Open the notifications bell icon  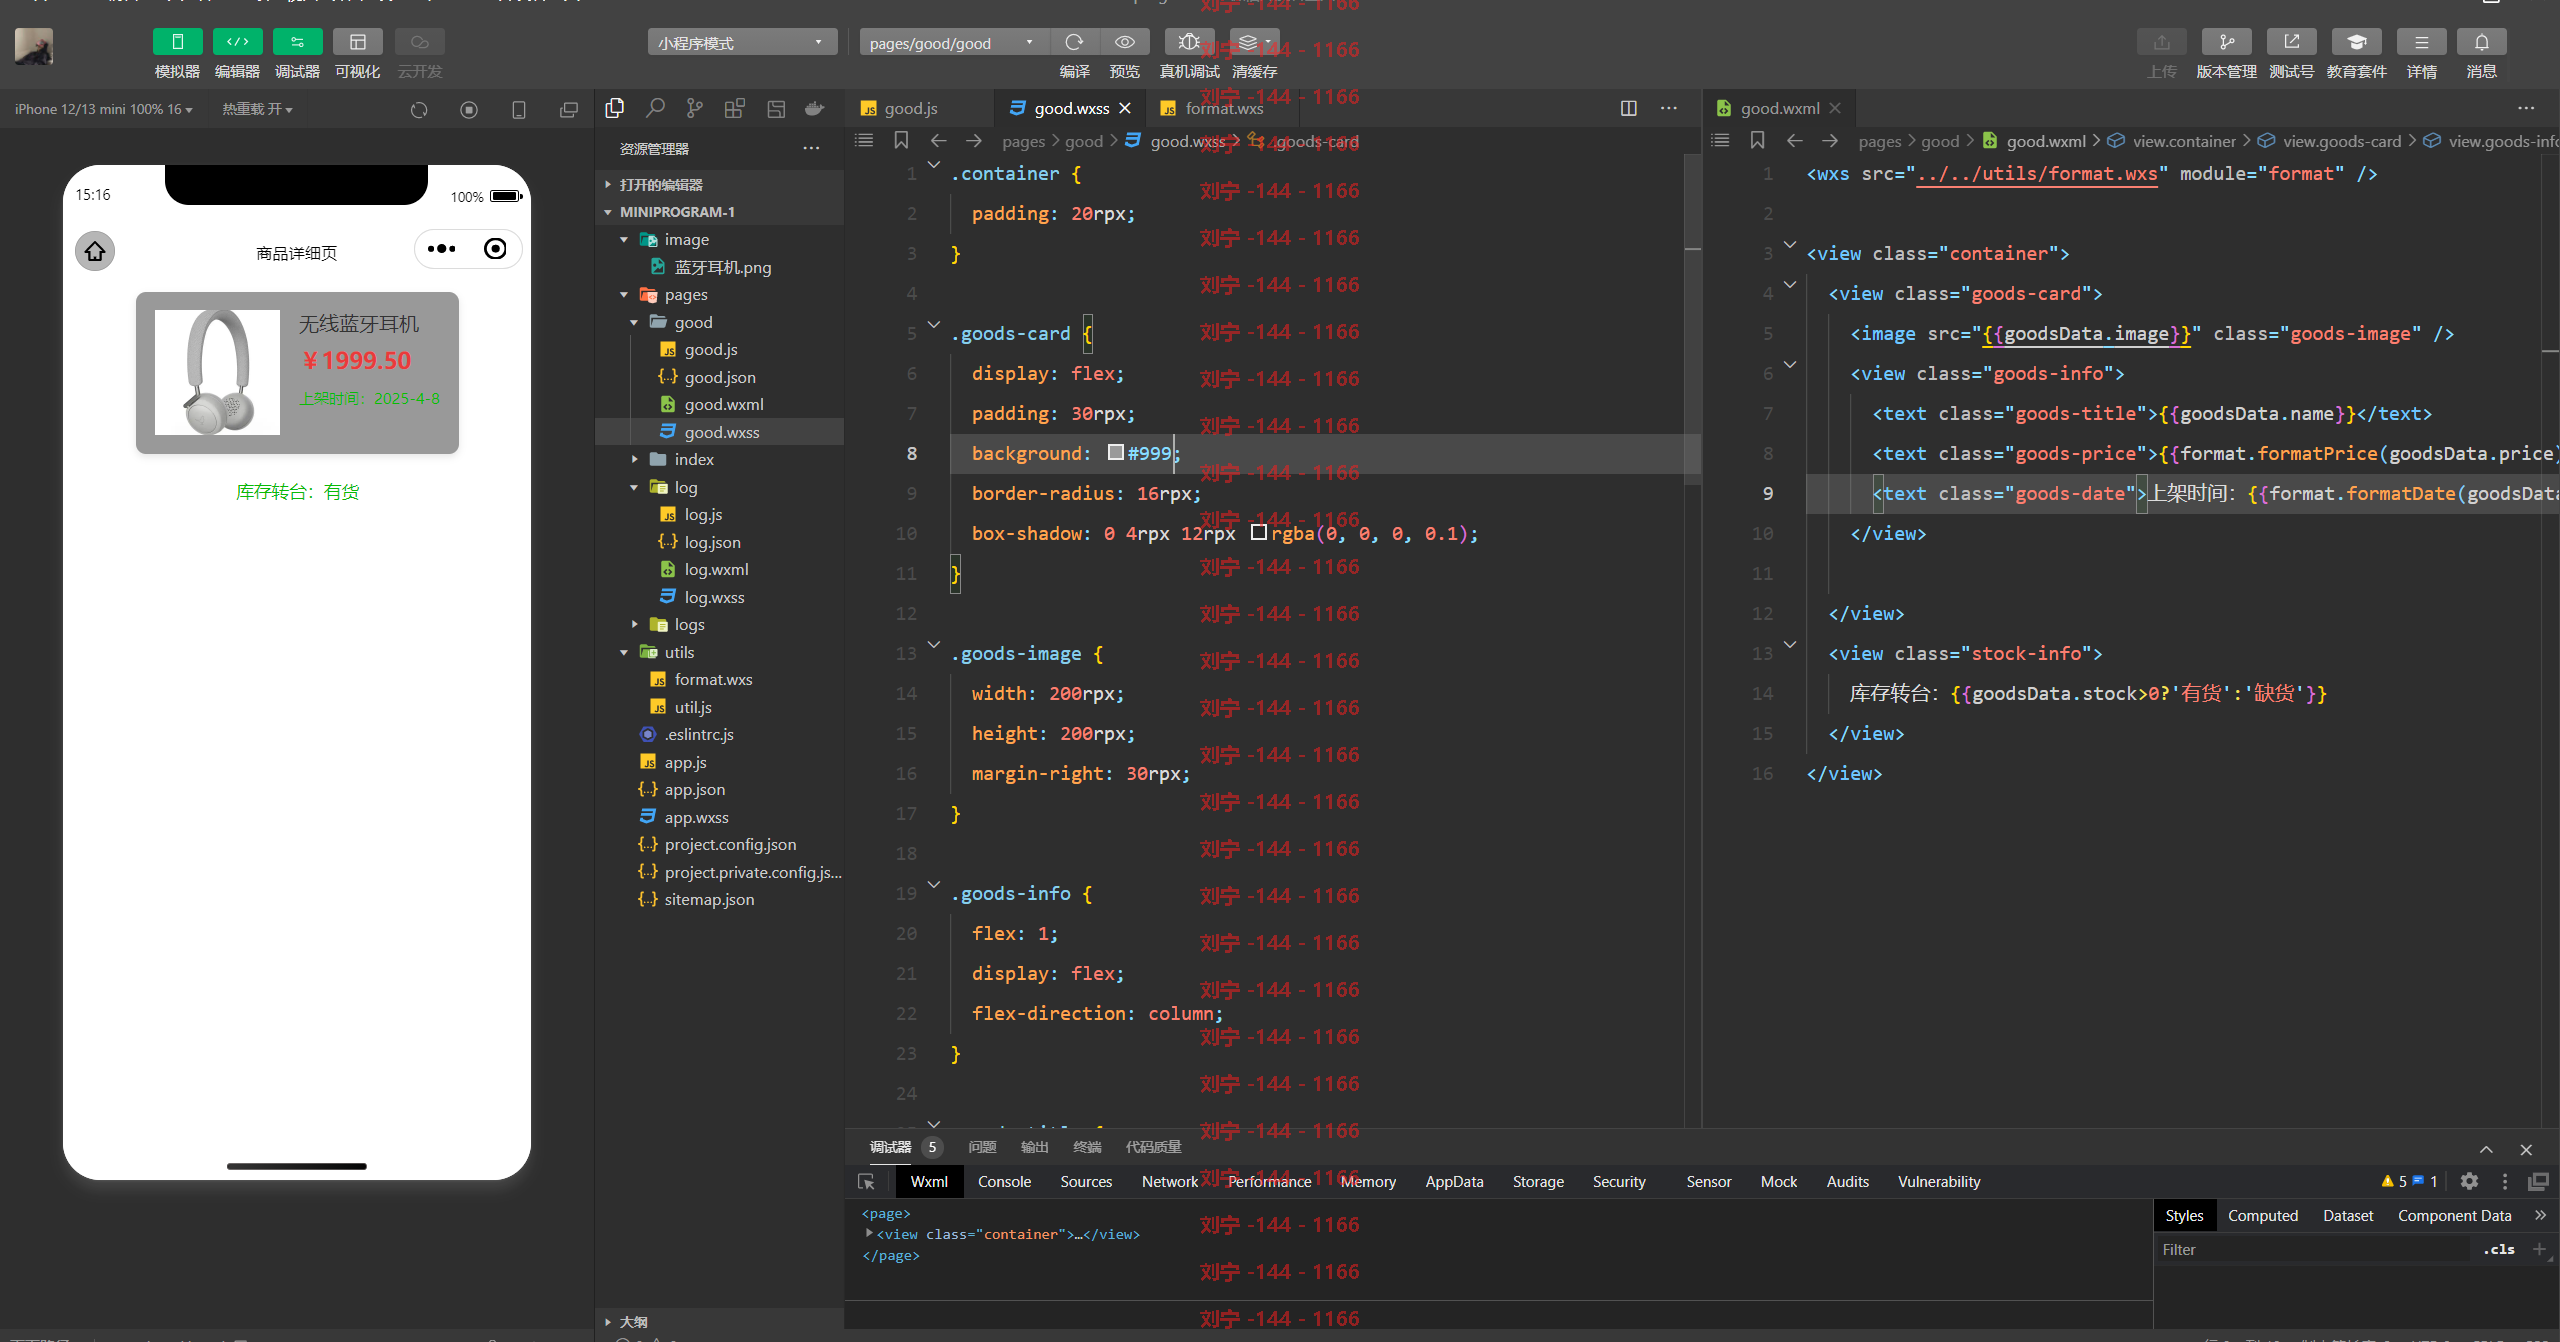click(2481, 42)
